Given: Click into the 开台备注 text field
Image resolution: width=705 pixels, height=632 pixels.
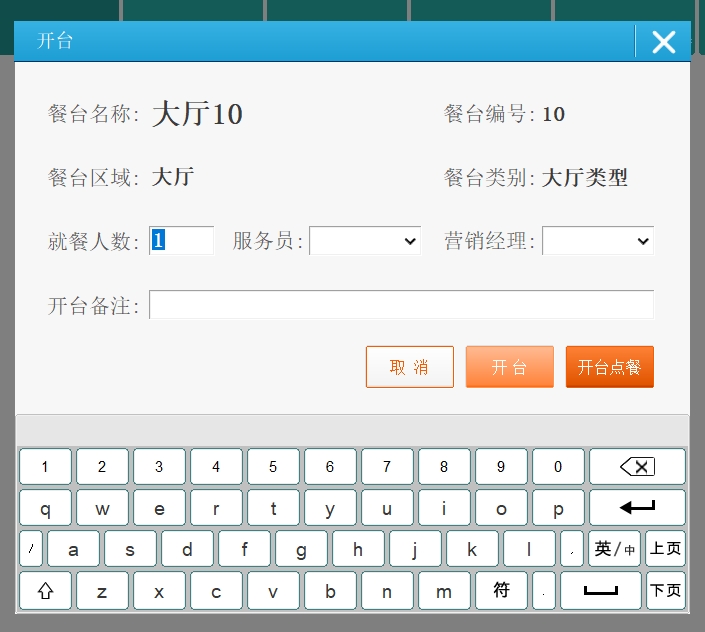Looking at the screenshot, I should coord(401,305).
